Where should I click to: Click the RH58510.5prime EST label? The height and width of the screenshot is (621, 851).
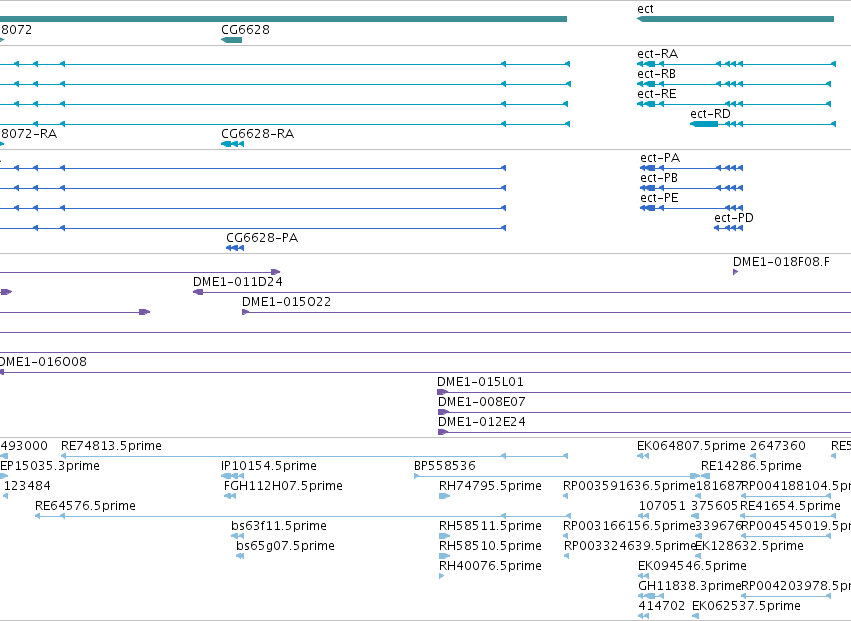click(x=490, y=546)
